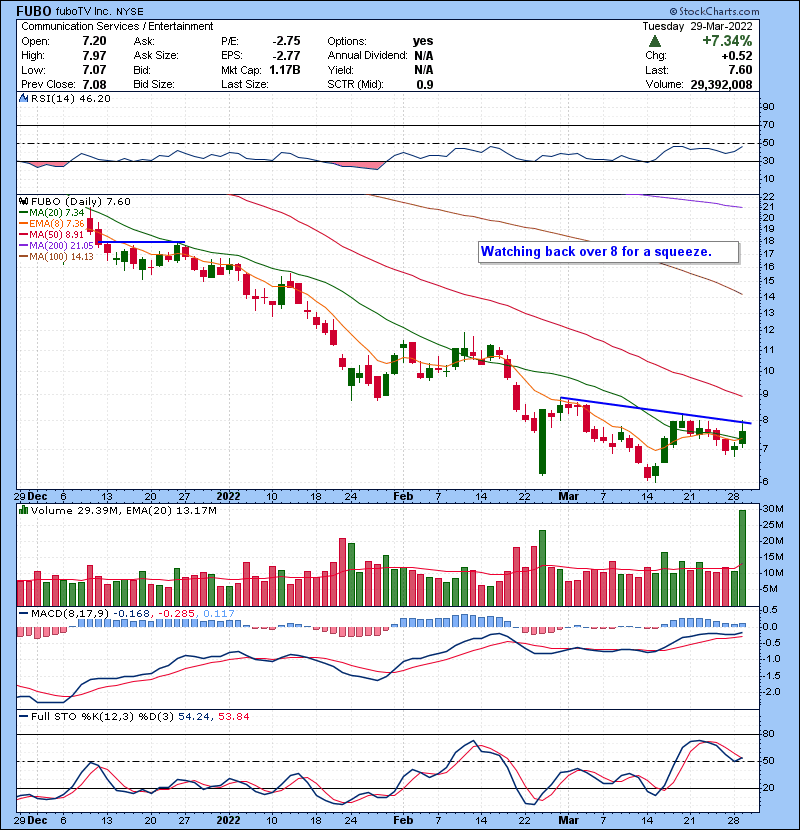Click the short blue resistance line near December 13-27
This screenshot has height=830, width=800.
coord(141,242)
